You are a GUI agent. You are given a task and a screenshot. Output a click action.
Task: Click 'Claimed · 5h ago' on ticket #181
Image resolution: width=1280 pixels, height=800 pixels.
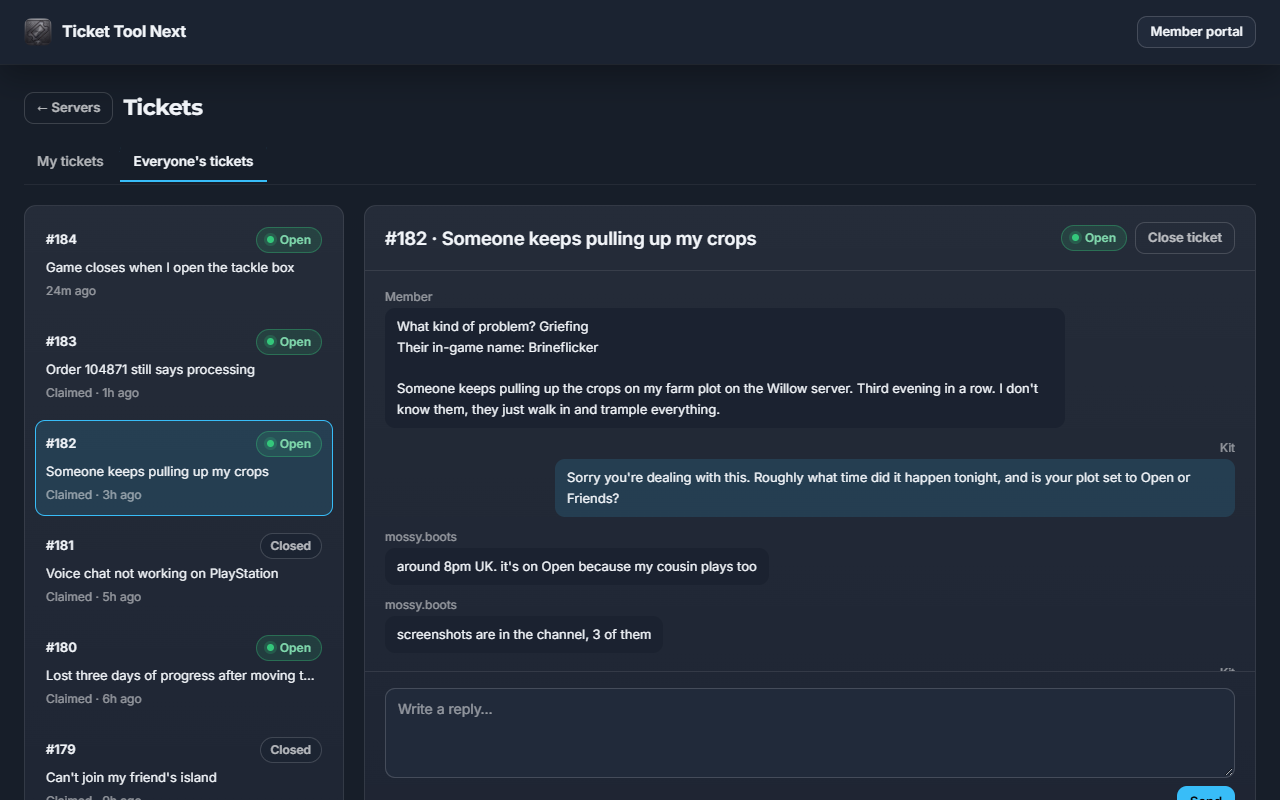(94, 597)
